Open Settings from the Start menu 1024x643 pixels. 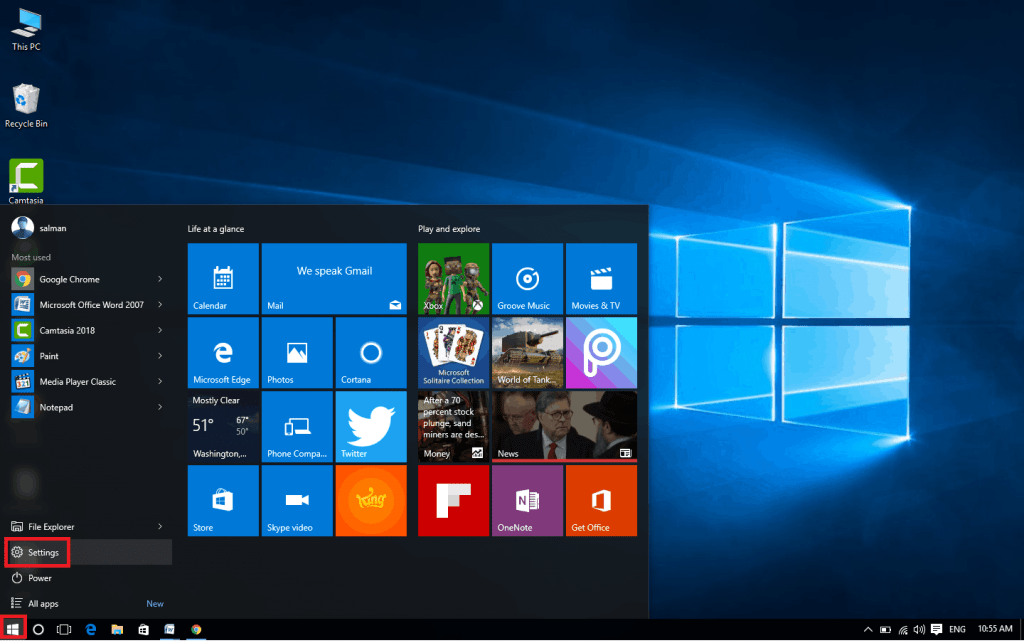pos(40,552)
